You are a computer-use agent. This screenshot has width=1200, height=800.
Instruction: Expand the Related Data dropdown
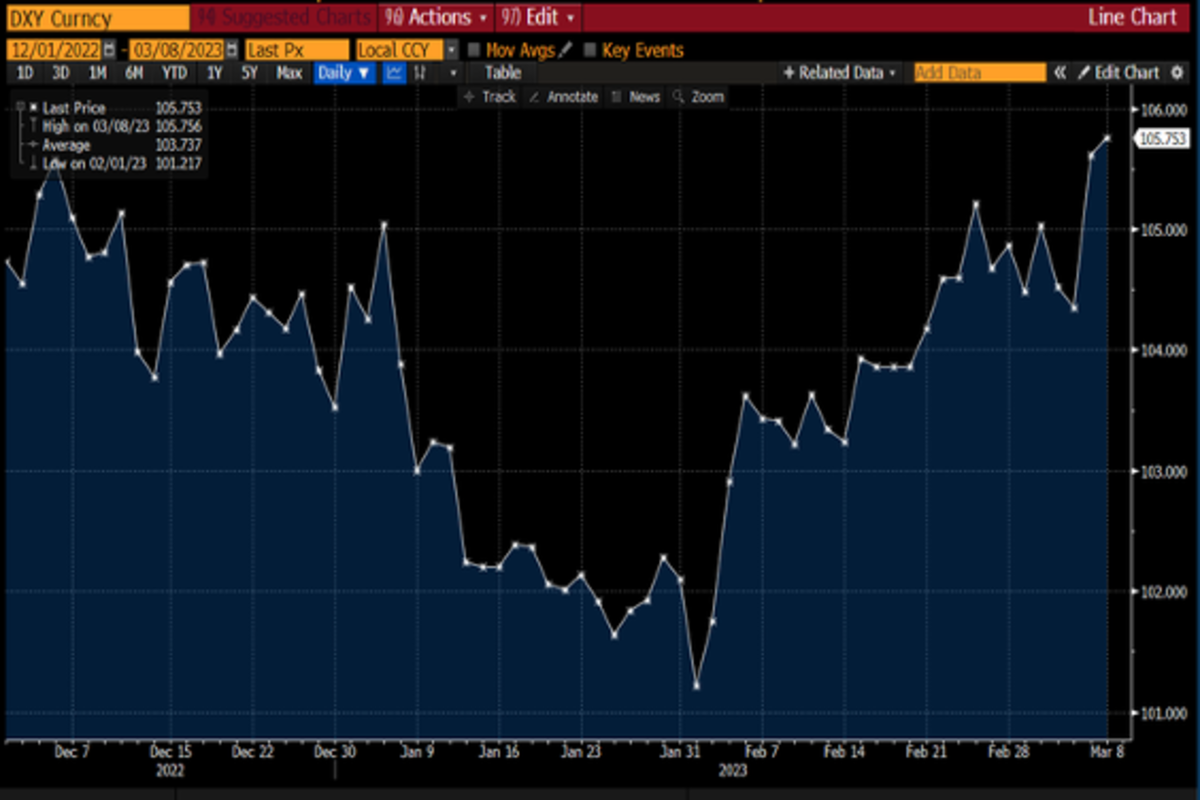click(x=839, y=73)
